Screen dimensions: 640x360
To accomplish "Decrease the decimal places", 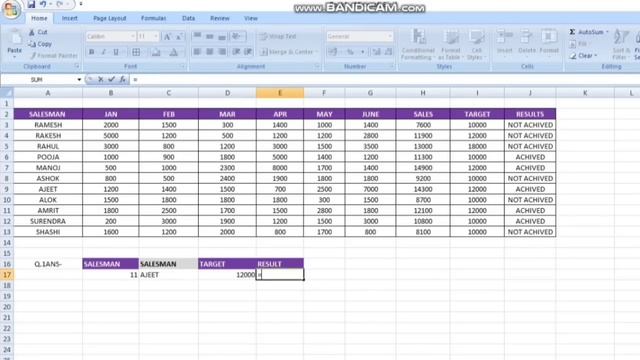I will (x=388, y=52).
